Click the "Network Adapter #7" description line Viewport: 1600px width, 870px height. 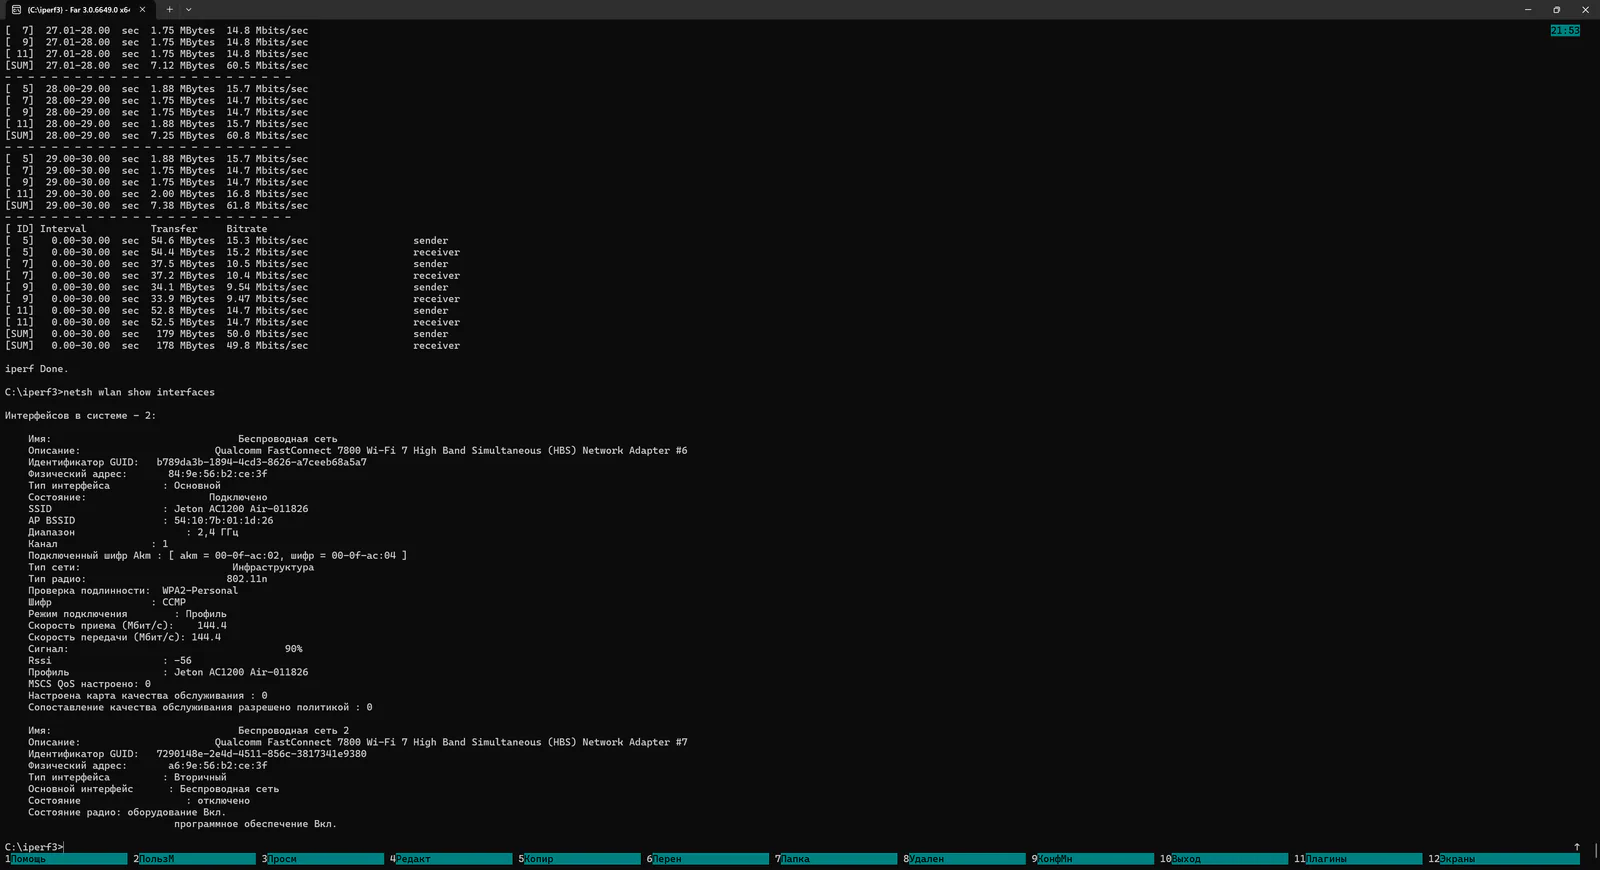pyautogui.click(x=451, y=742)
